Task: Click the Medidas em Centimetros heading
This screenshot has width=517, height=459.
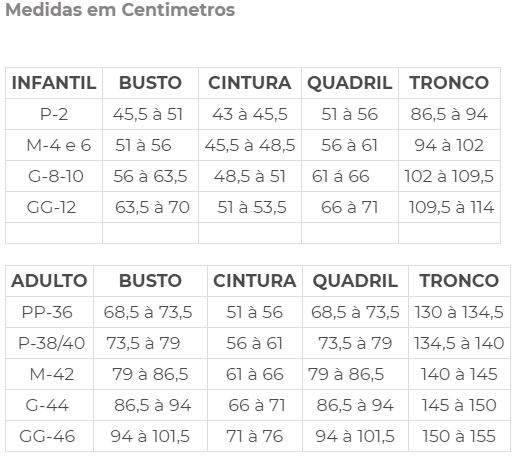Action: tap(120, 9)
